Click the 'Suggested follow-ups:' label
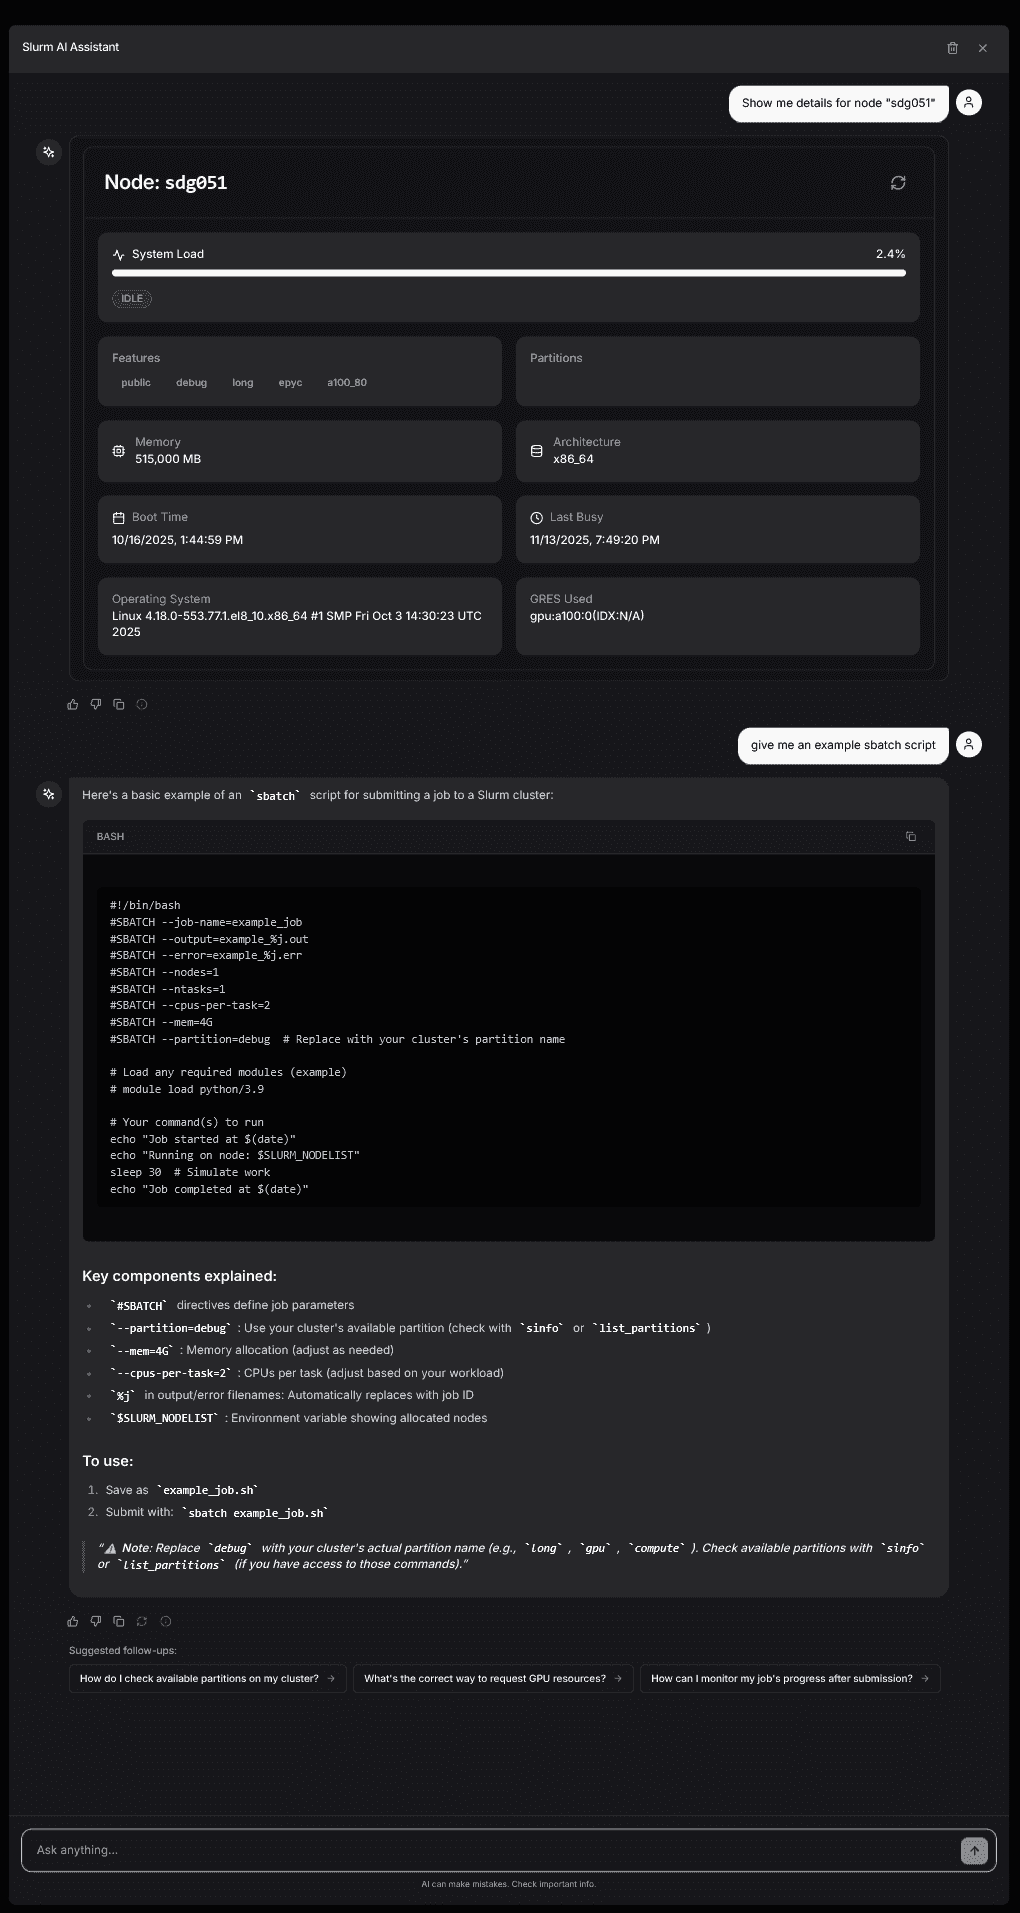The height and width of the screenshot is (1913, 1020). coord(123,1650)
